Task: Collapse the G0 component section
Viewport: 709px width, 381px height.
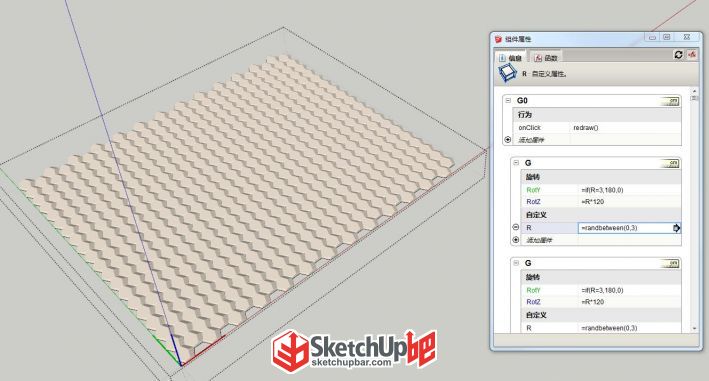Action: coord(508,100)
